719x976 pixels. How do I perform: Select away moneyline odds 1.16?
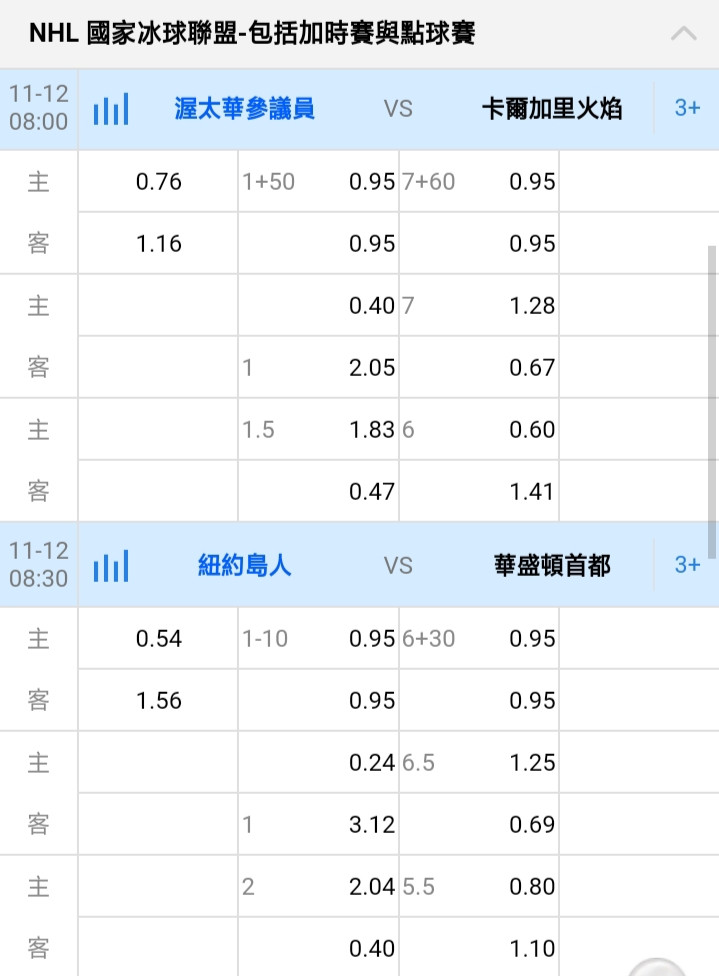[158, 243]
